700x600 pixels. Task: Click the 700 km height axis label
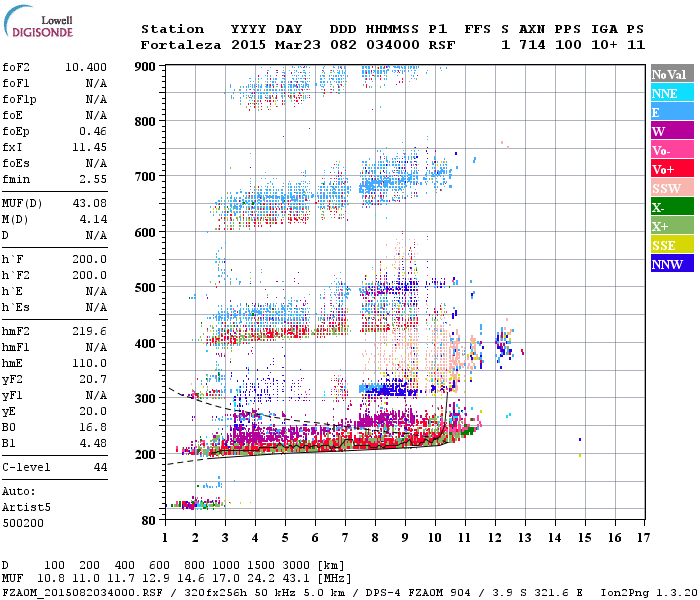pos(145,177)
